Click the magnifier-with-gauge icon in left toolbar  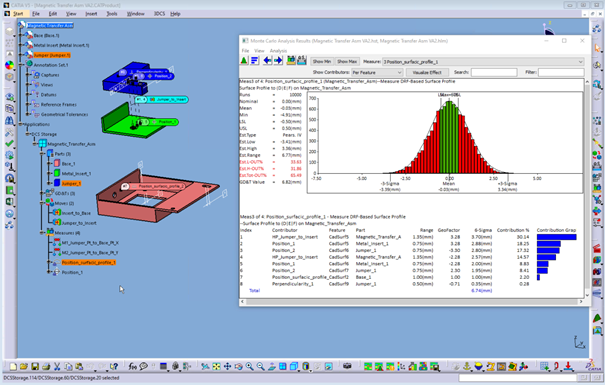coord(10,179)
